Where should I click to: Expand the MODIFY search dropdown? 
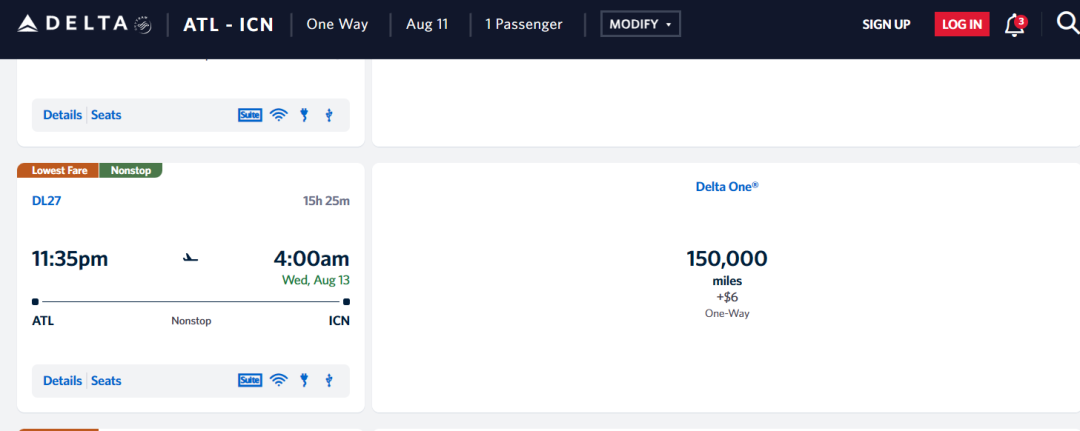[640, 24]
